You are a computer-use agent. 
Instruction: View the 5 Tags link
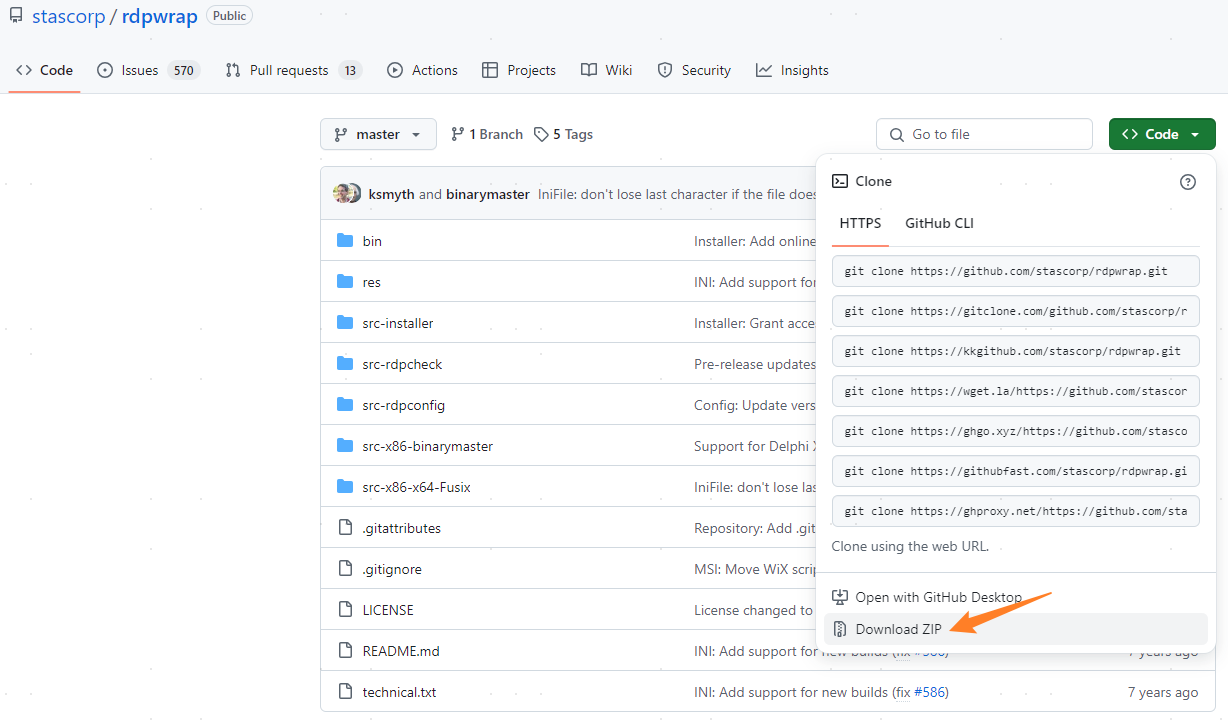click(563, 134)
